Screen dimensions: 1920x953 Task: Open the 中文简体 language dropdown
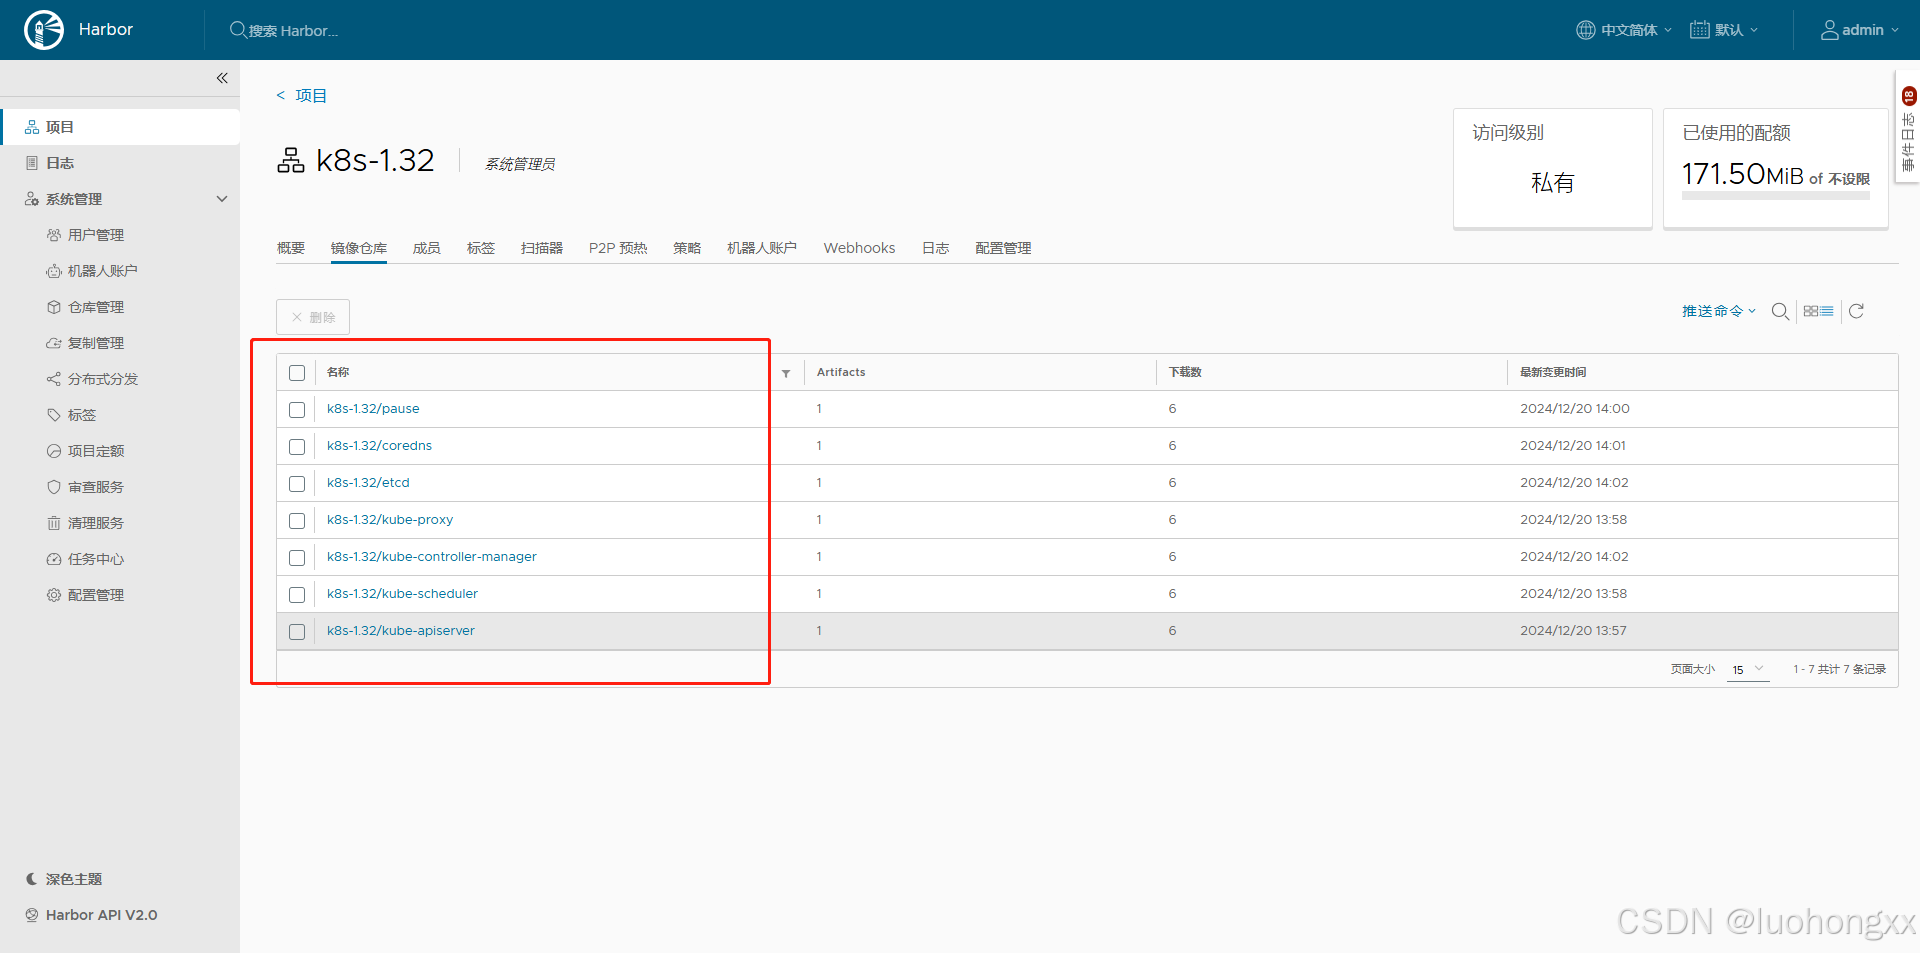1625,30
